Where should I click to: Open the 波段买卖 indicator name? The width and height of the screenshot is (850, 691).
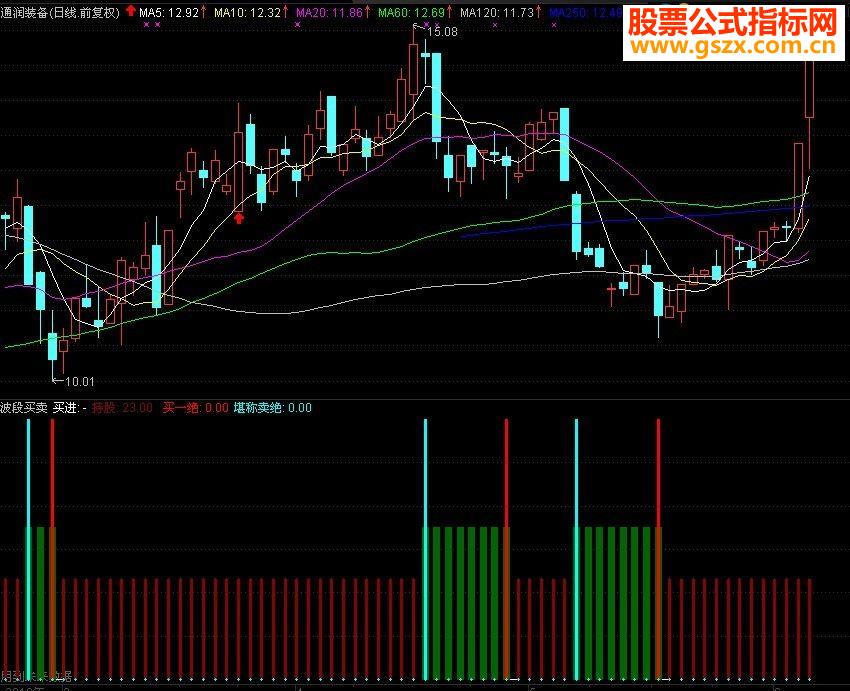pyautogui.click(x=24, y=408)
